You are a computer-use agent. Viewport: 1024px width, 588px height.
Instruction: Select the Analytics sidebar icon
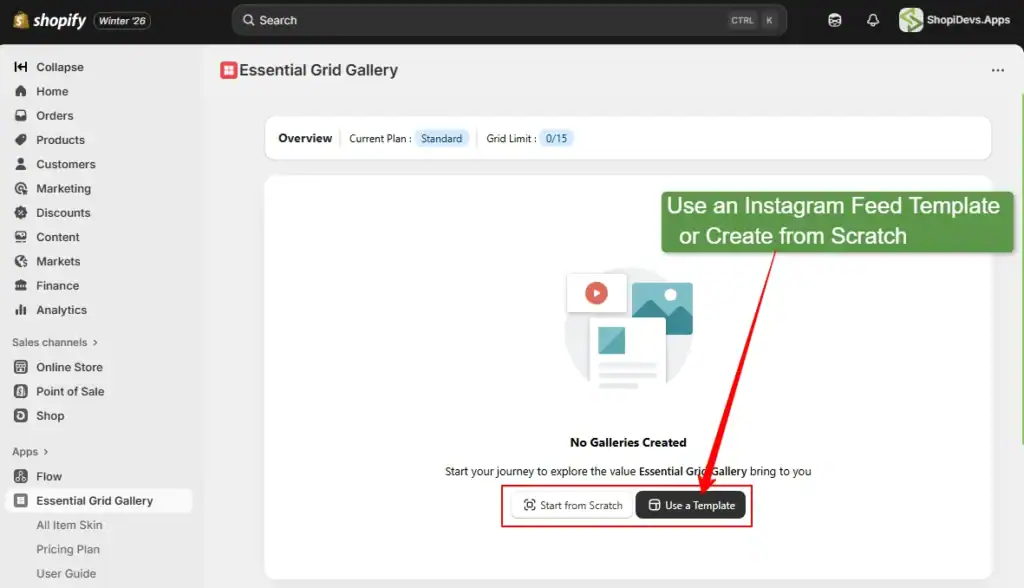(x=22, y=310)
